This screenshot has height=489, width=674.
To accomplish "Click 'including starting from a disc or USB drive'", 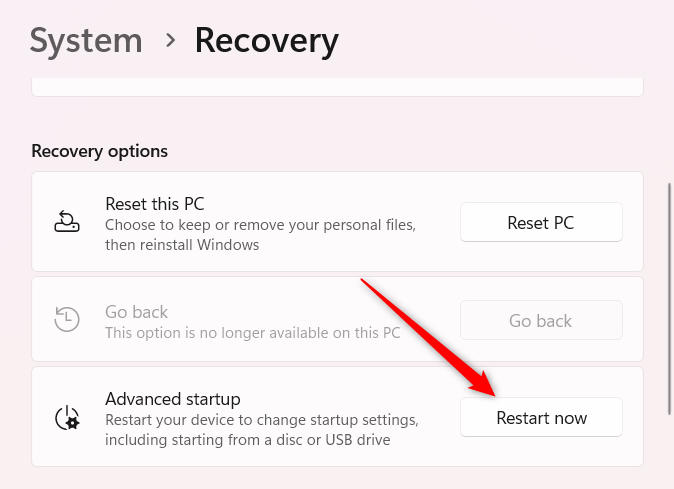I will pos(247,440).
